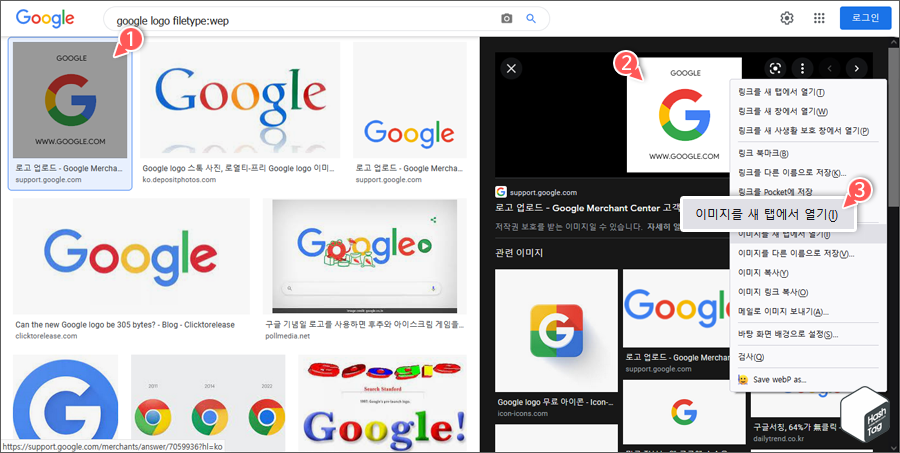Open the Google apps grid

[819, 18]
